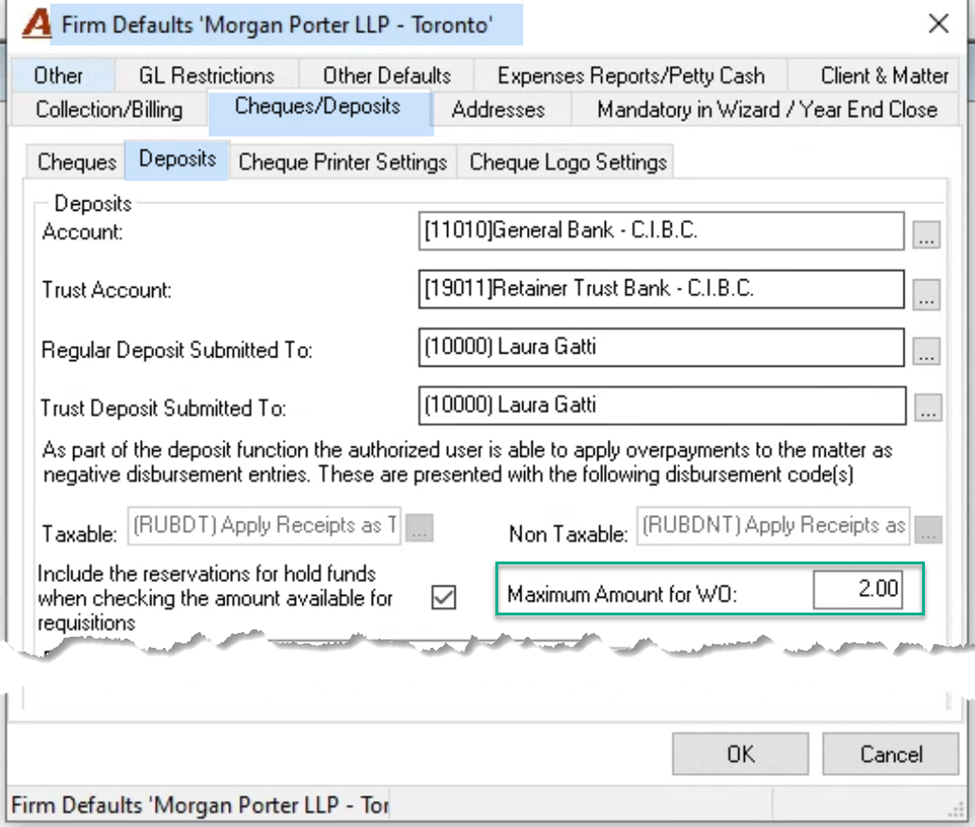Click the overpayments explanation paragraph text
975x827 pixels.
tap(467, 462)
